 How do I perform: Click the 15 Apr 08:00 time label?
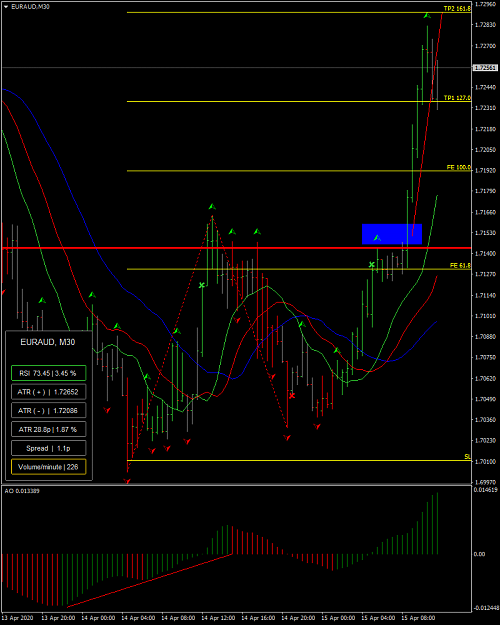point(418,618)
